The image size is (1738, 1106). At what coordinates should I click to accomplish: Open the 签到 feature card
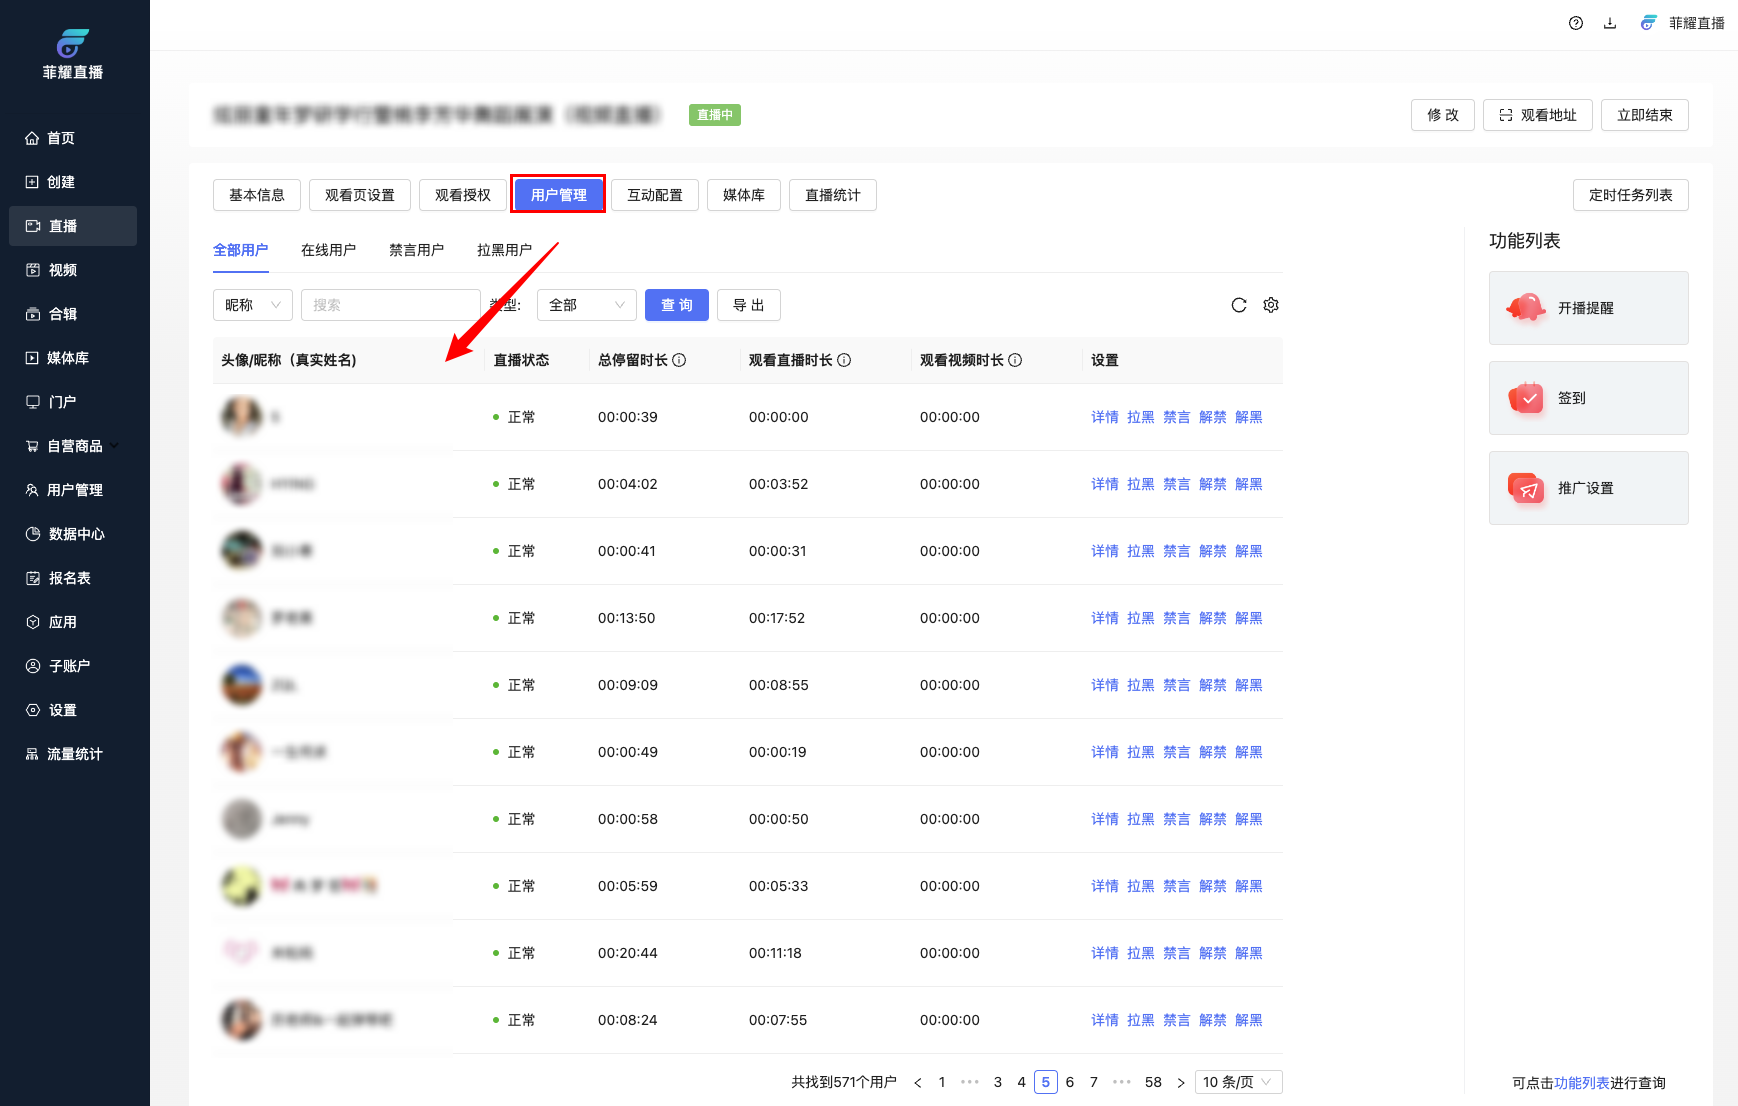pyautogui.click(x=1587, y=398)
